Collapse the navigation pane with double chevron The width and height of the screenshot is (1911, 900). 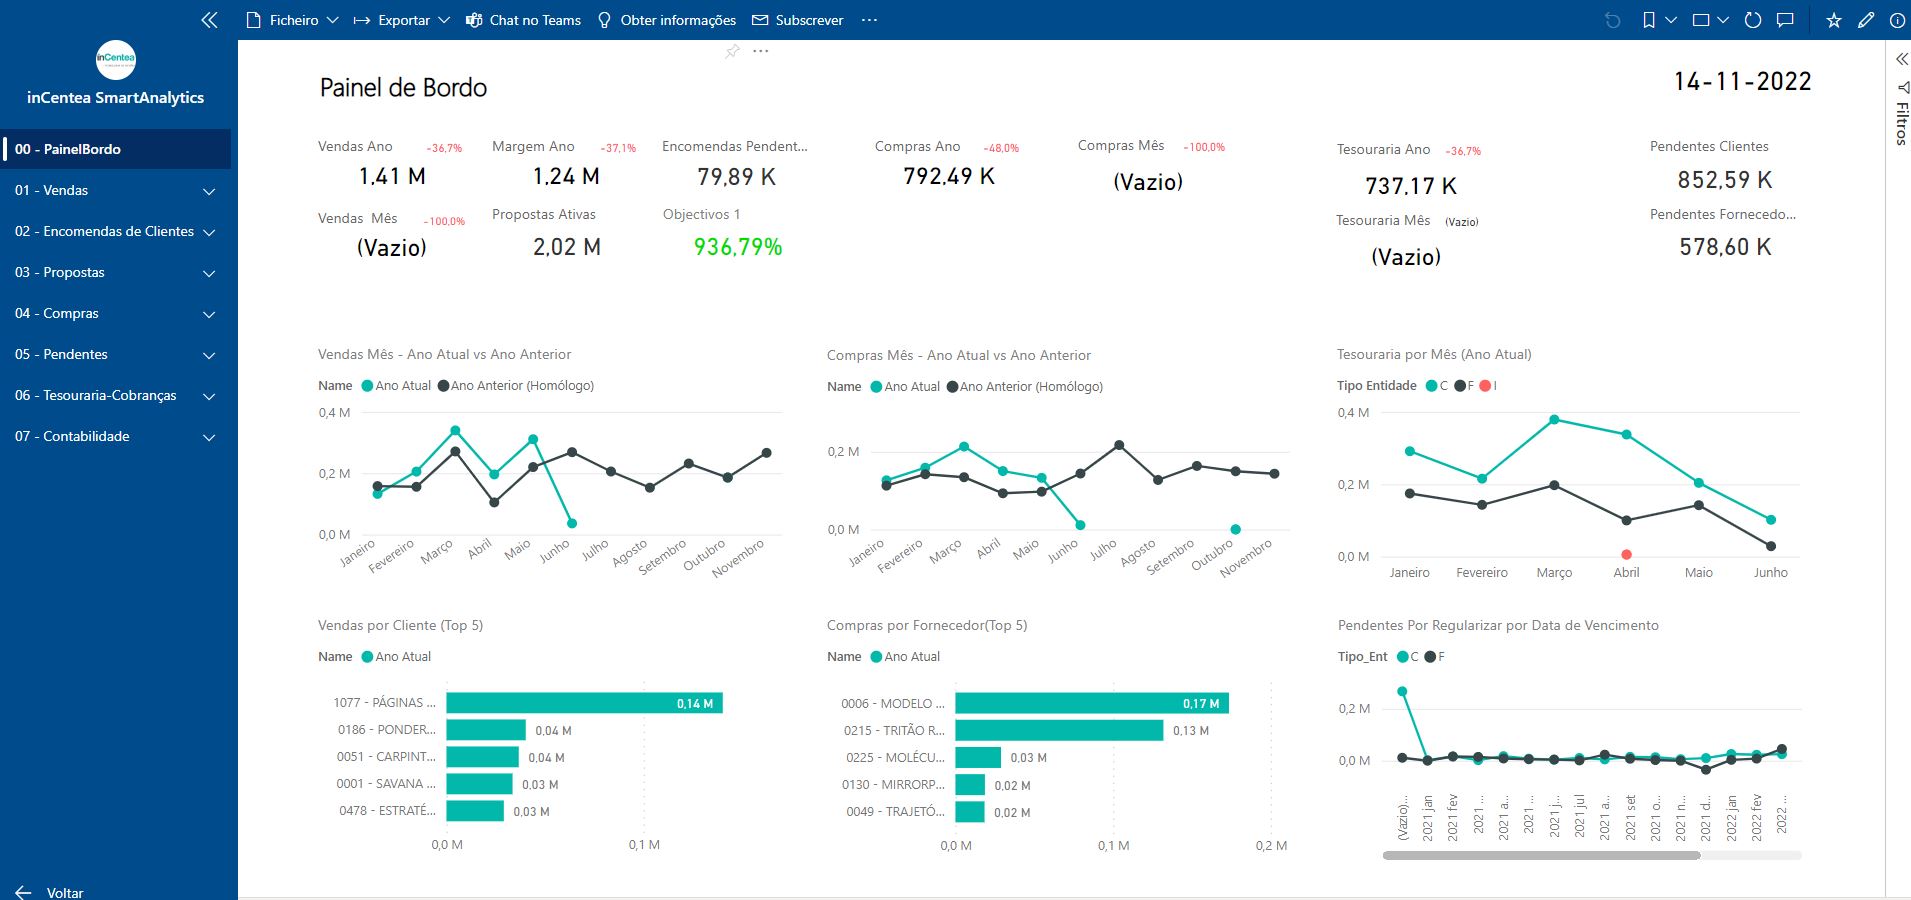pyautogui.click(x=209, y=20)
